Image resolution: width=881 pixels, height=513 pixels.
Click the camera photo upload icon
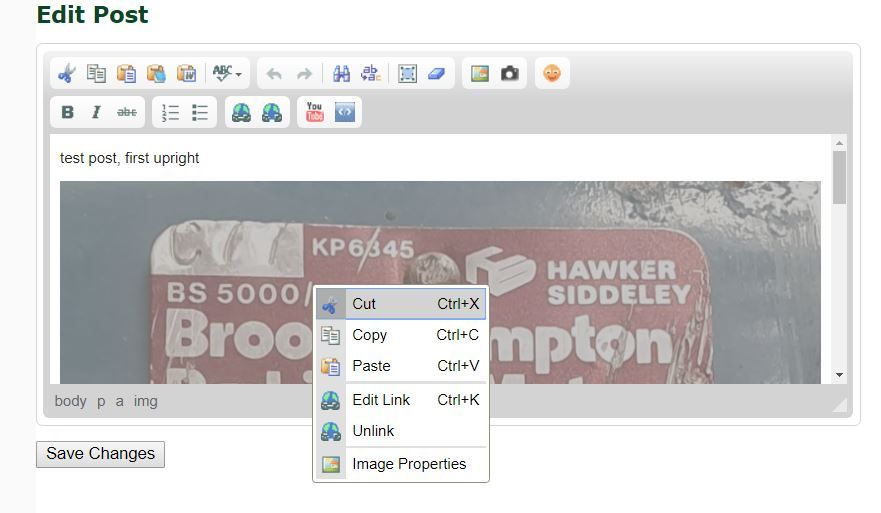[510, 74]
